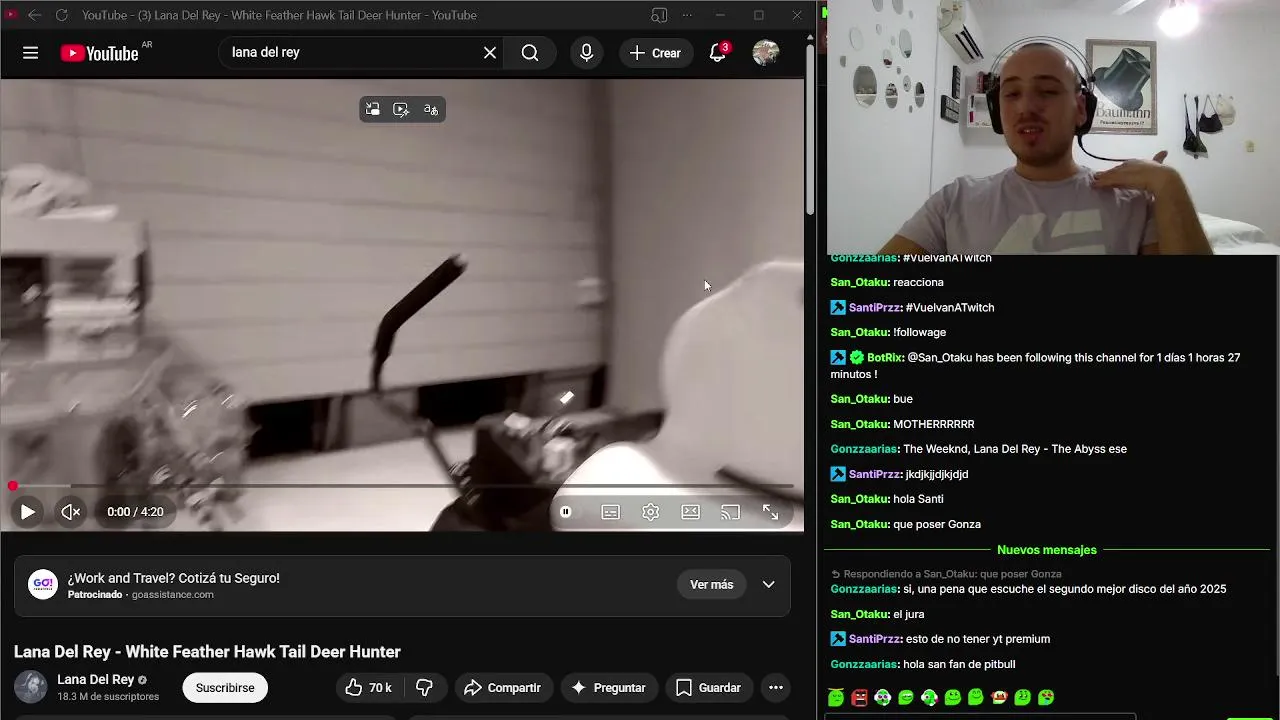Open the account avatar menu
The width and height of the screenshot is (1280, 720).
[x=766, y=53]
